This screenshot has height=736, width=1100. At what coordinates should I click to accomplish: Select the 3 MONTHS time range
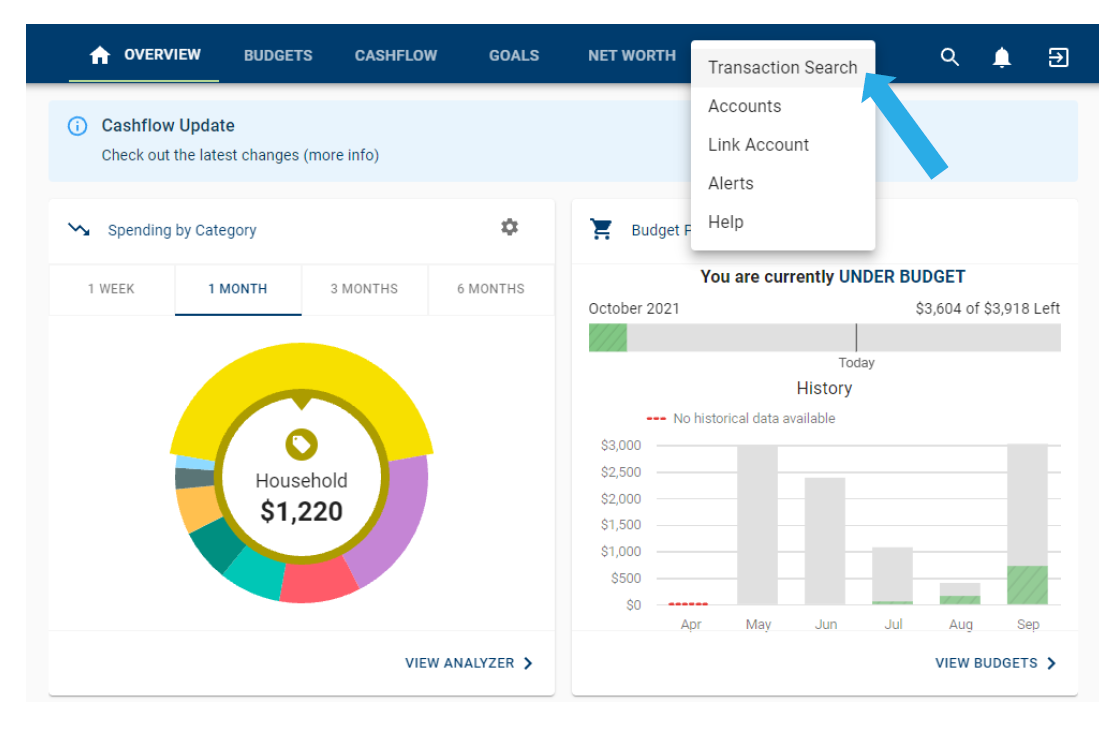pos(364,289)
